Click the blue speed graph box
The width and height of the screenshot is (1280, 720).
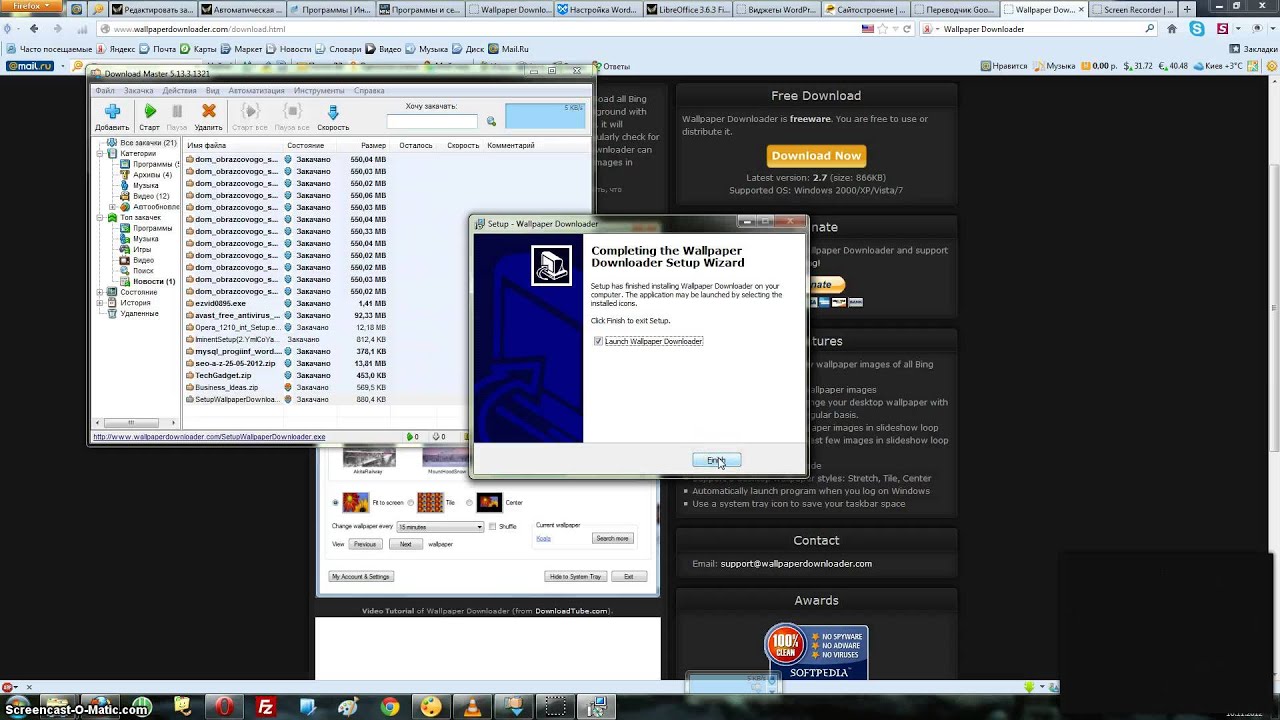click(x=545, y=116)
